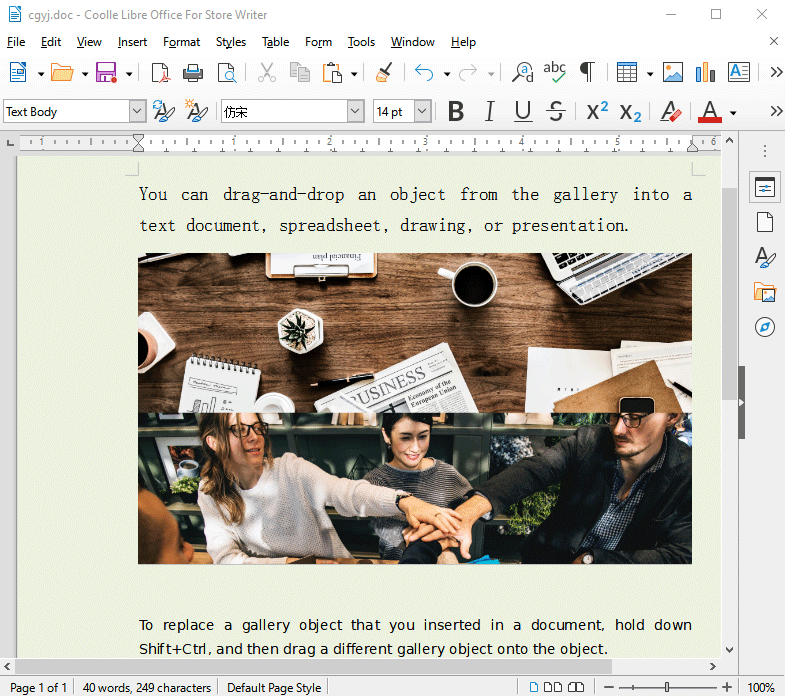Screen dimensions: 785x696
Task: Open the Gallery sidebar panel
Action: (x=764, y=292)
